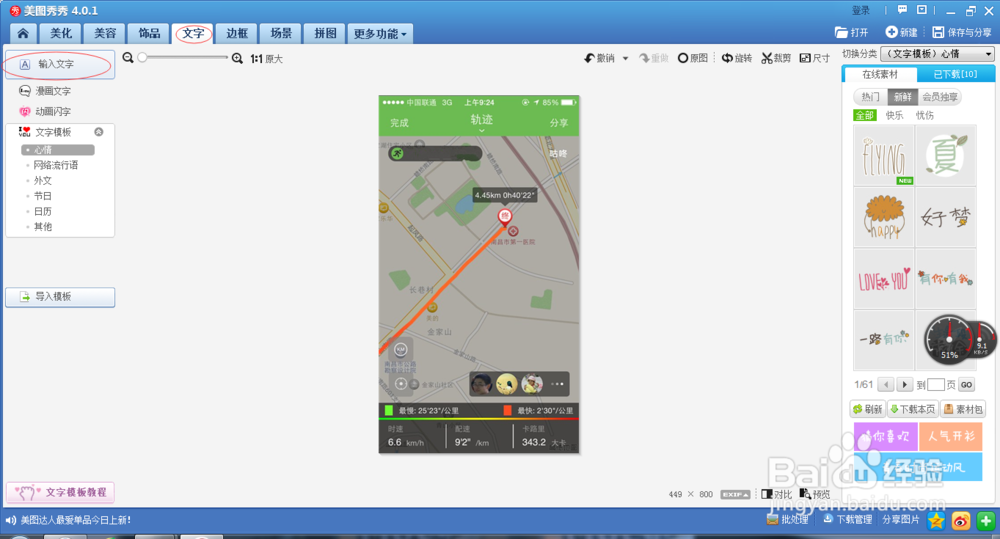
Task: Select the 裁剪 crop tool
Action: pyautogui.click(x=776, y=58)
